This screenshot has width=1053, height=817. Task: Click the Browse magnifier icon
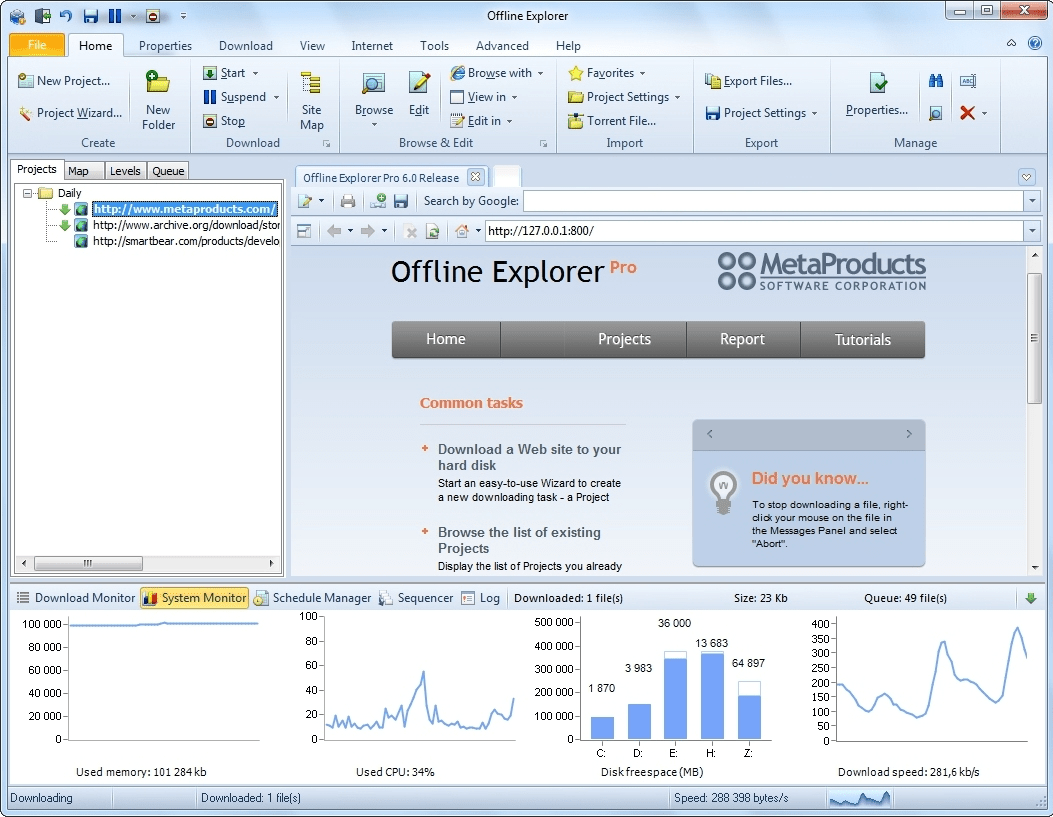click(373, 83)
